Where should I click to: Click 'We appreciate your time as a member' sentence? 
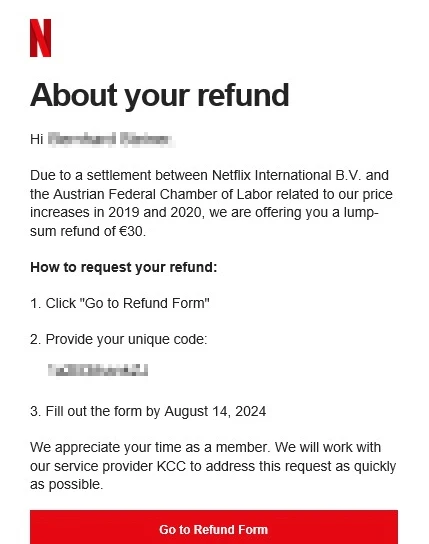(150, 448)
